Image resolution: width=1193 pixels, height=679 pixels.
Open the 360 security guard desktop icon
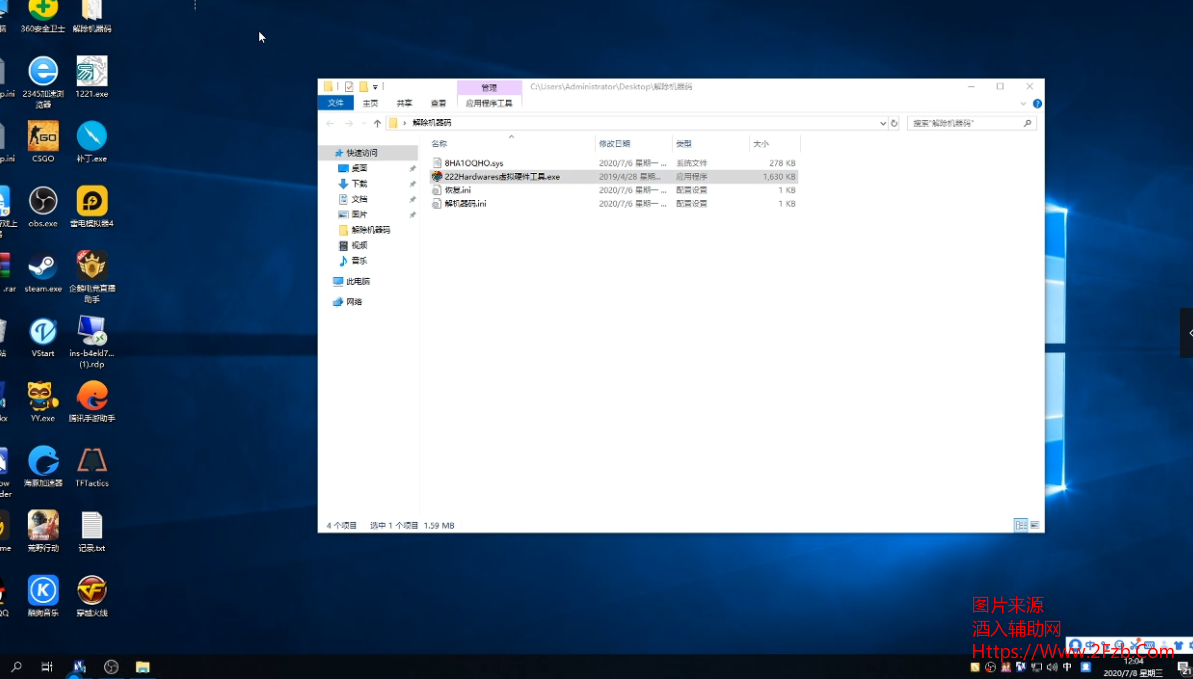(x=43, y=15)
